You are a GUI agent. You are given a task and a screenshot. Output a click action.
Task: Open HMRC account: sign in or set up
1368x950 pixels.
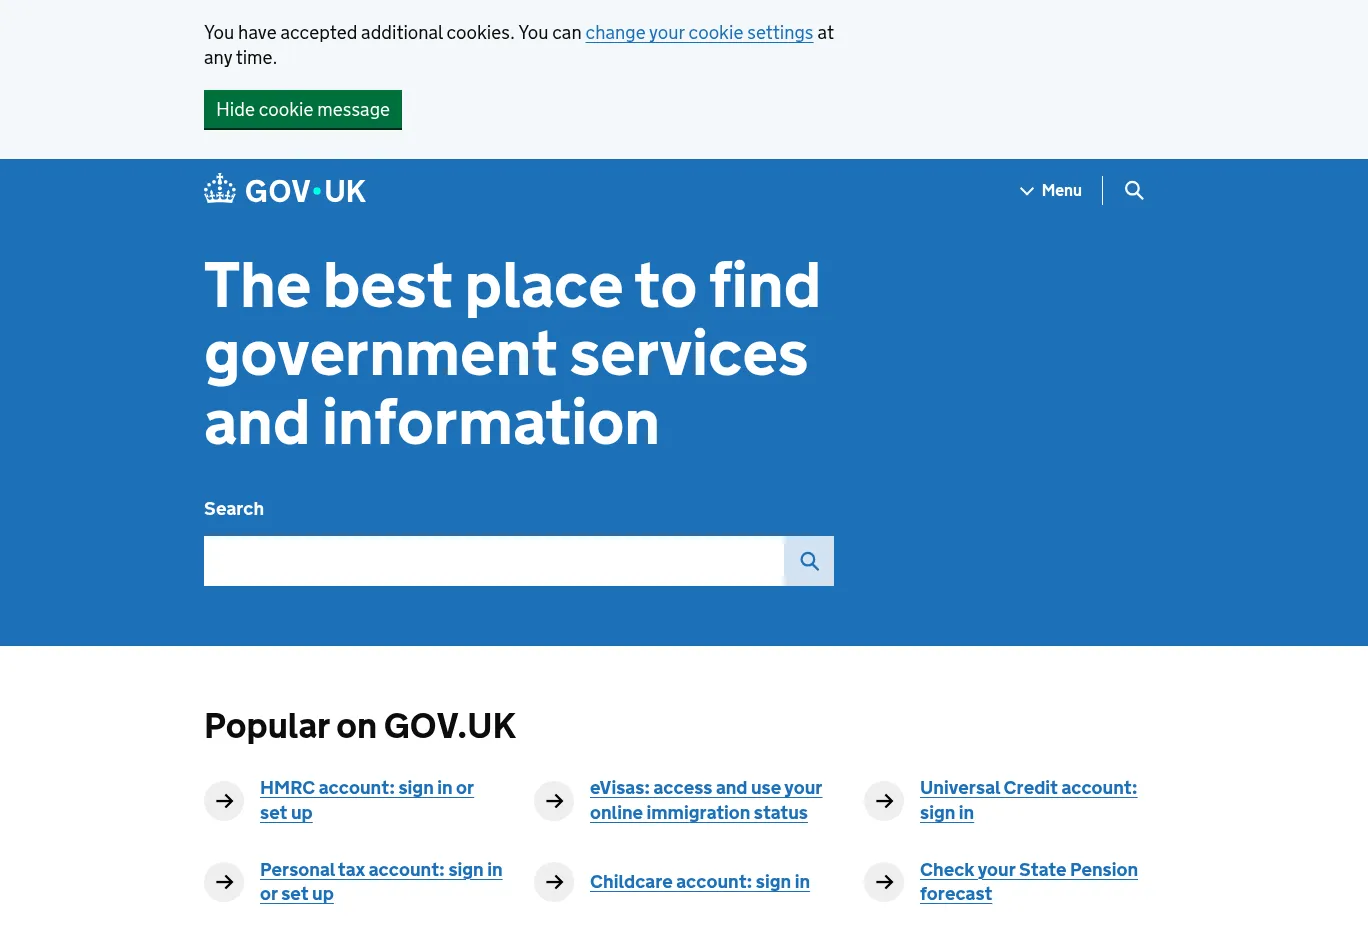pos(366,789)
